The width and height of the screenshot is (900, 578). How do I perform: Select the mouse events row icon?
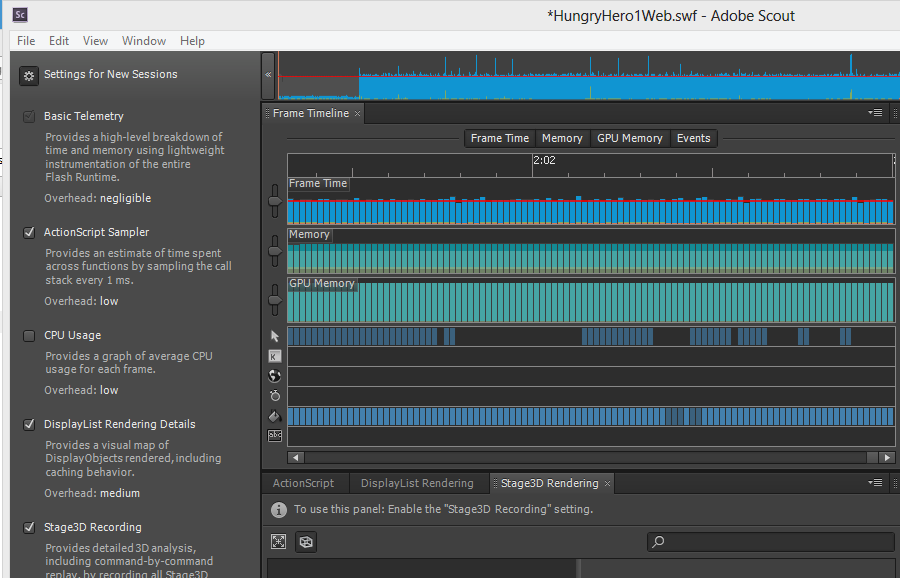tap(275, 336)
